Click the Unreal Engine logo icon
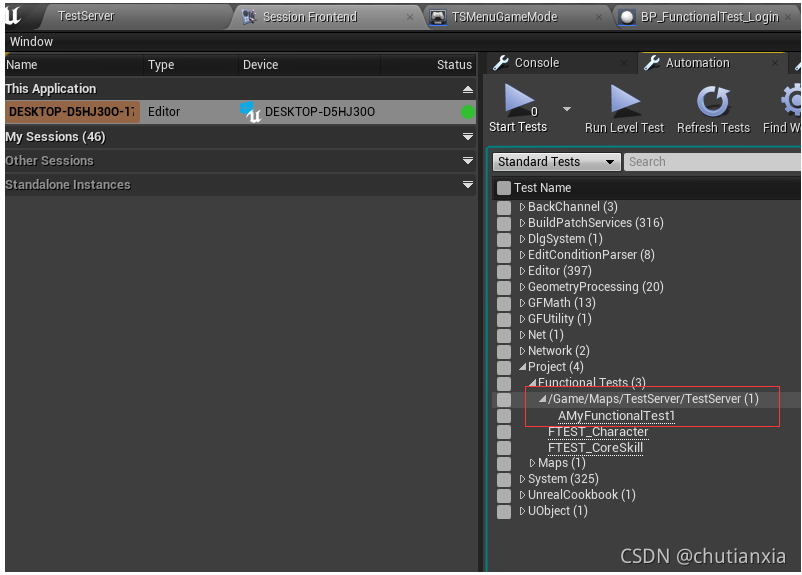 [x=13, y=15]
